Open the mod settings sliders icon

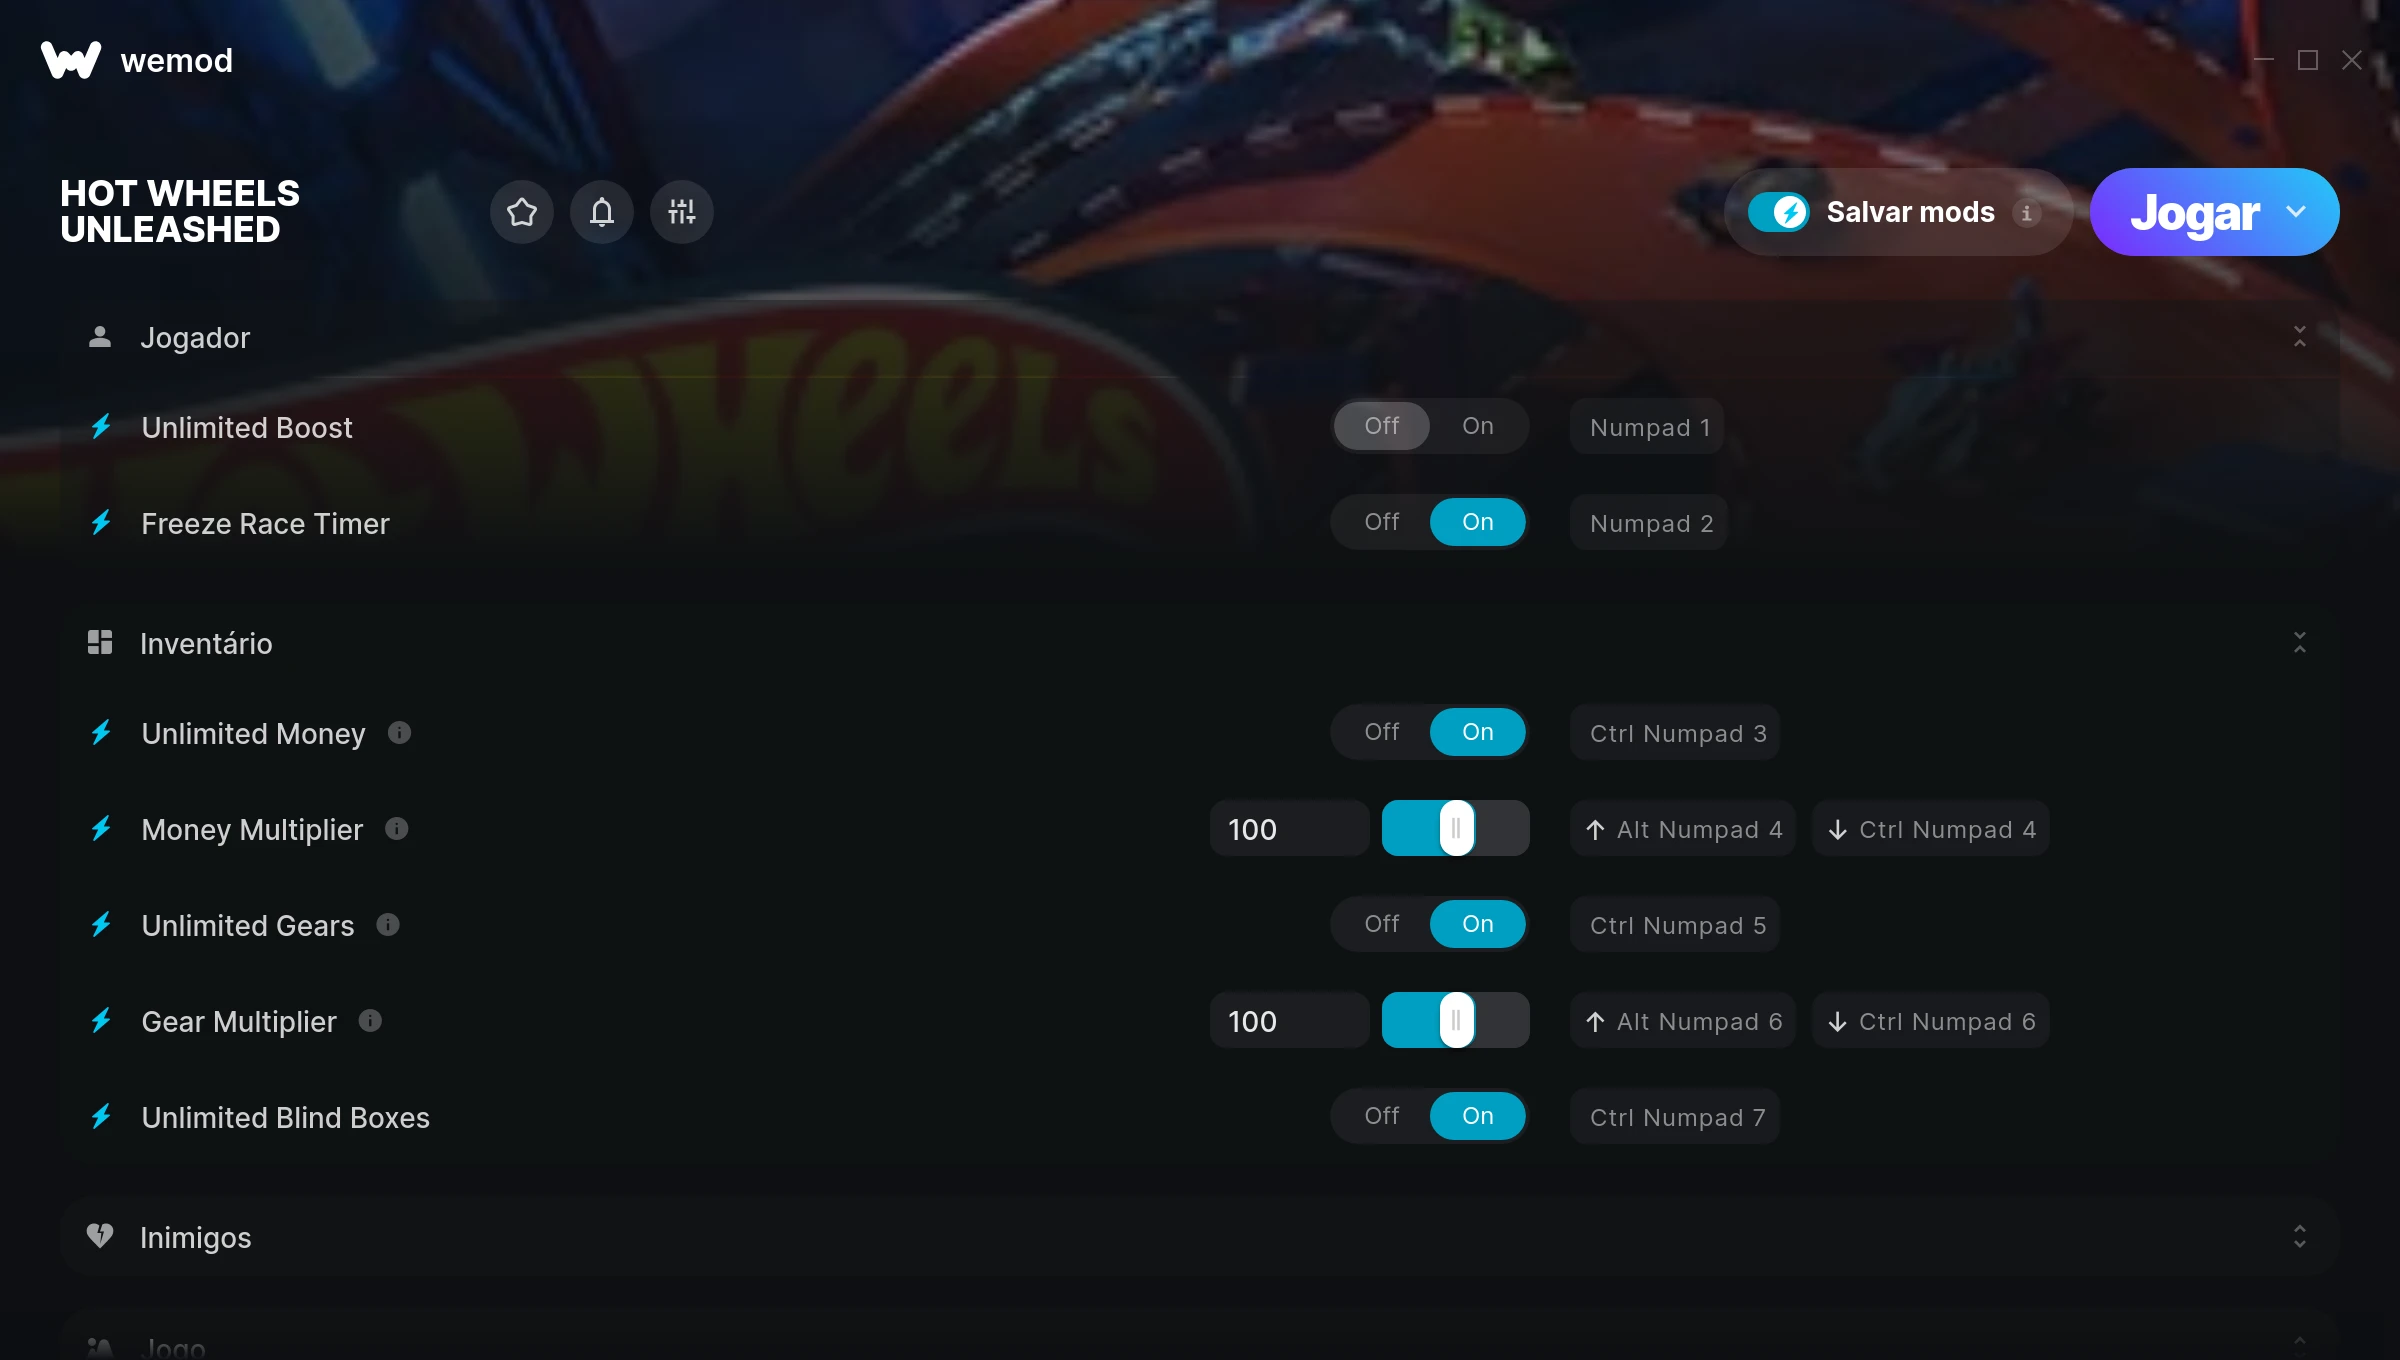click(682, 212)
